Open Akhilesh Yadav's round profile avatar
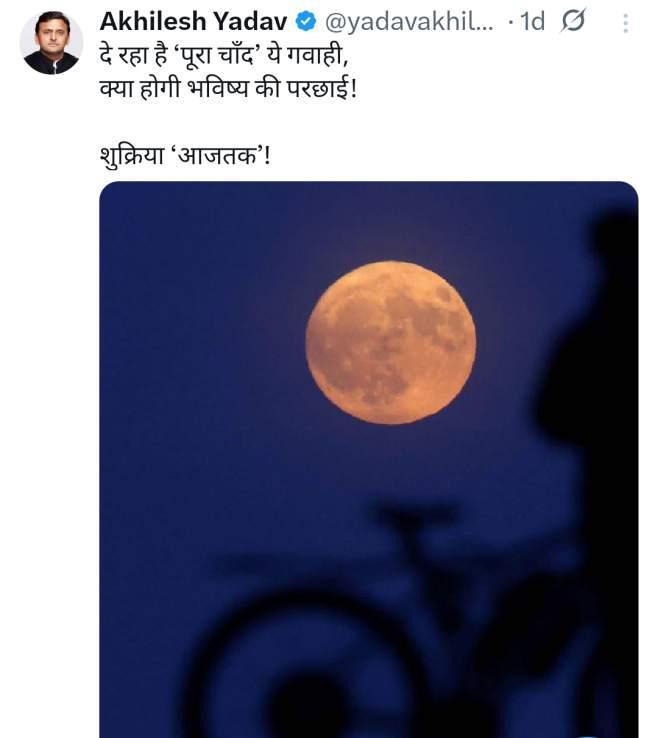The height and width of the screenshot is (738, 658). (x=51, y=43)
